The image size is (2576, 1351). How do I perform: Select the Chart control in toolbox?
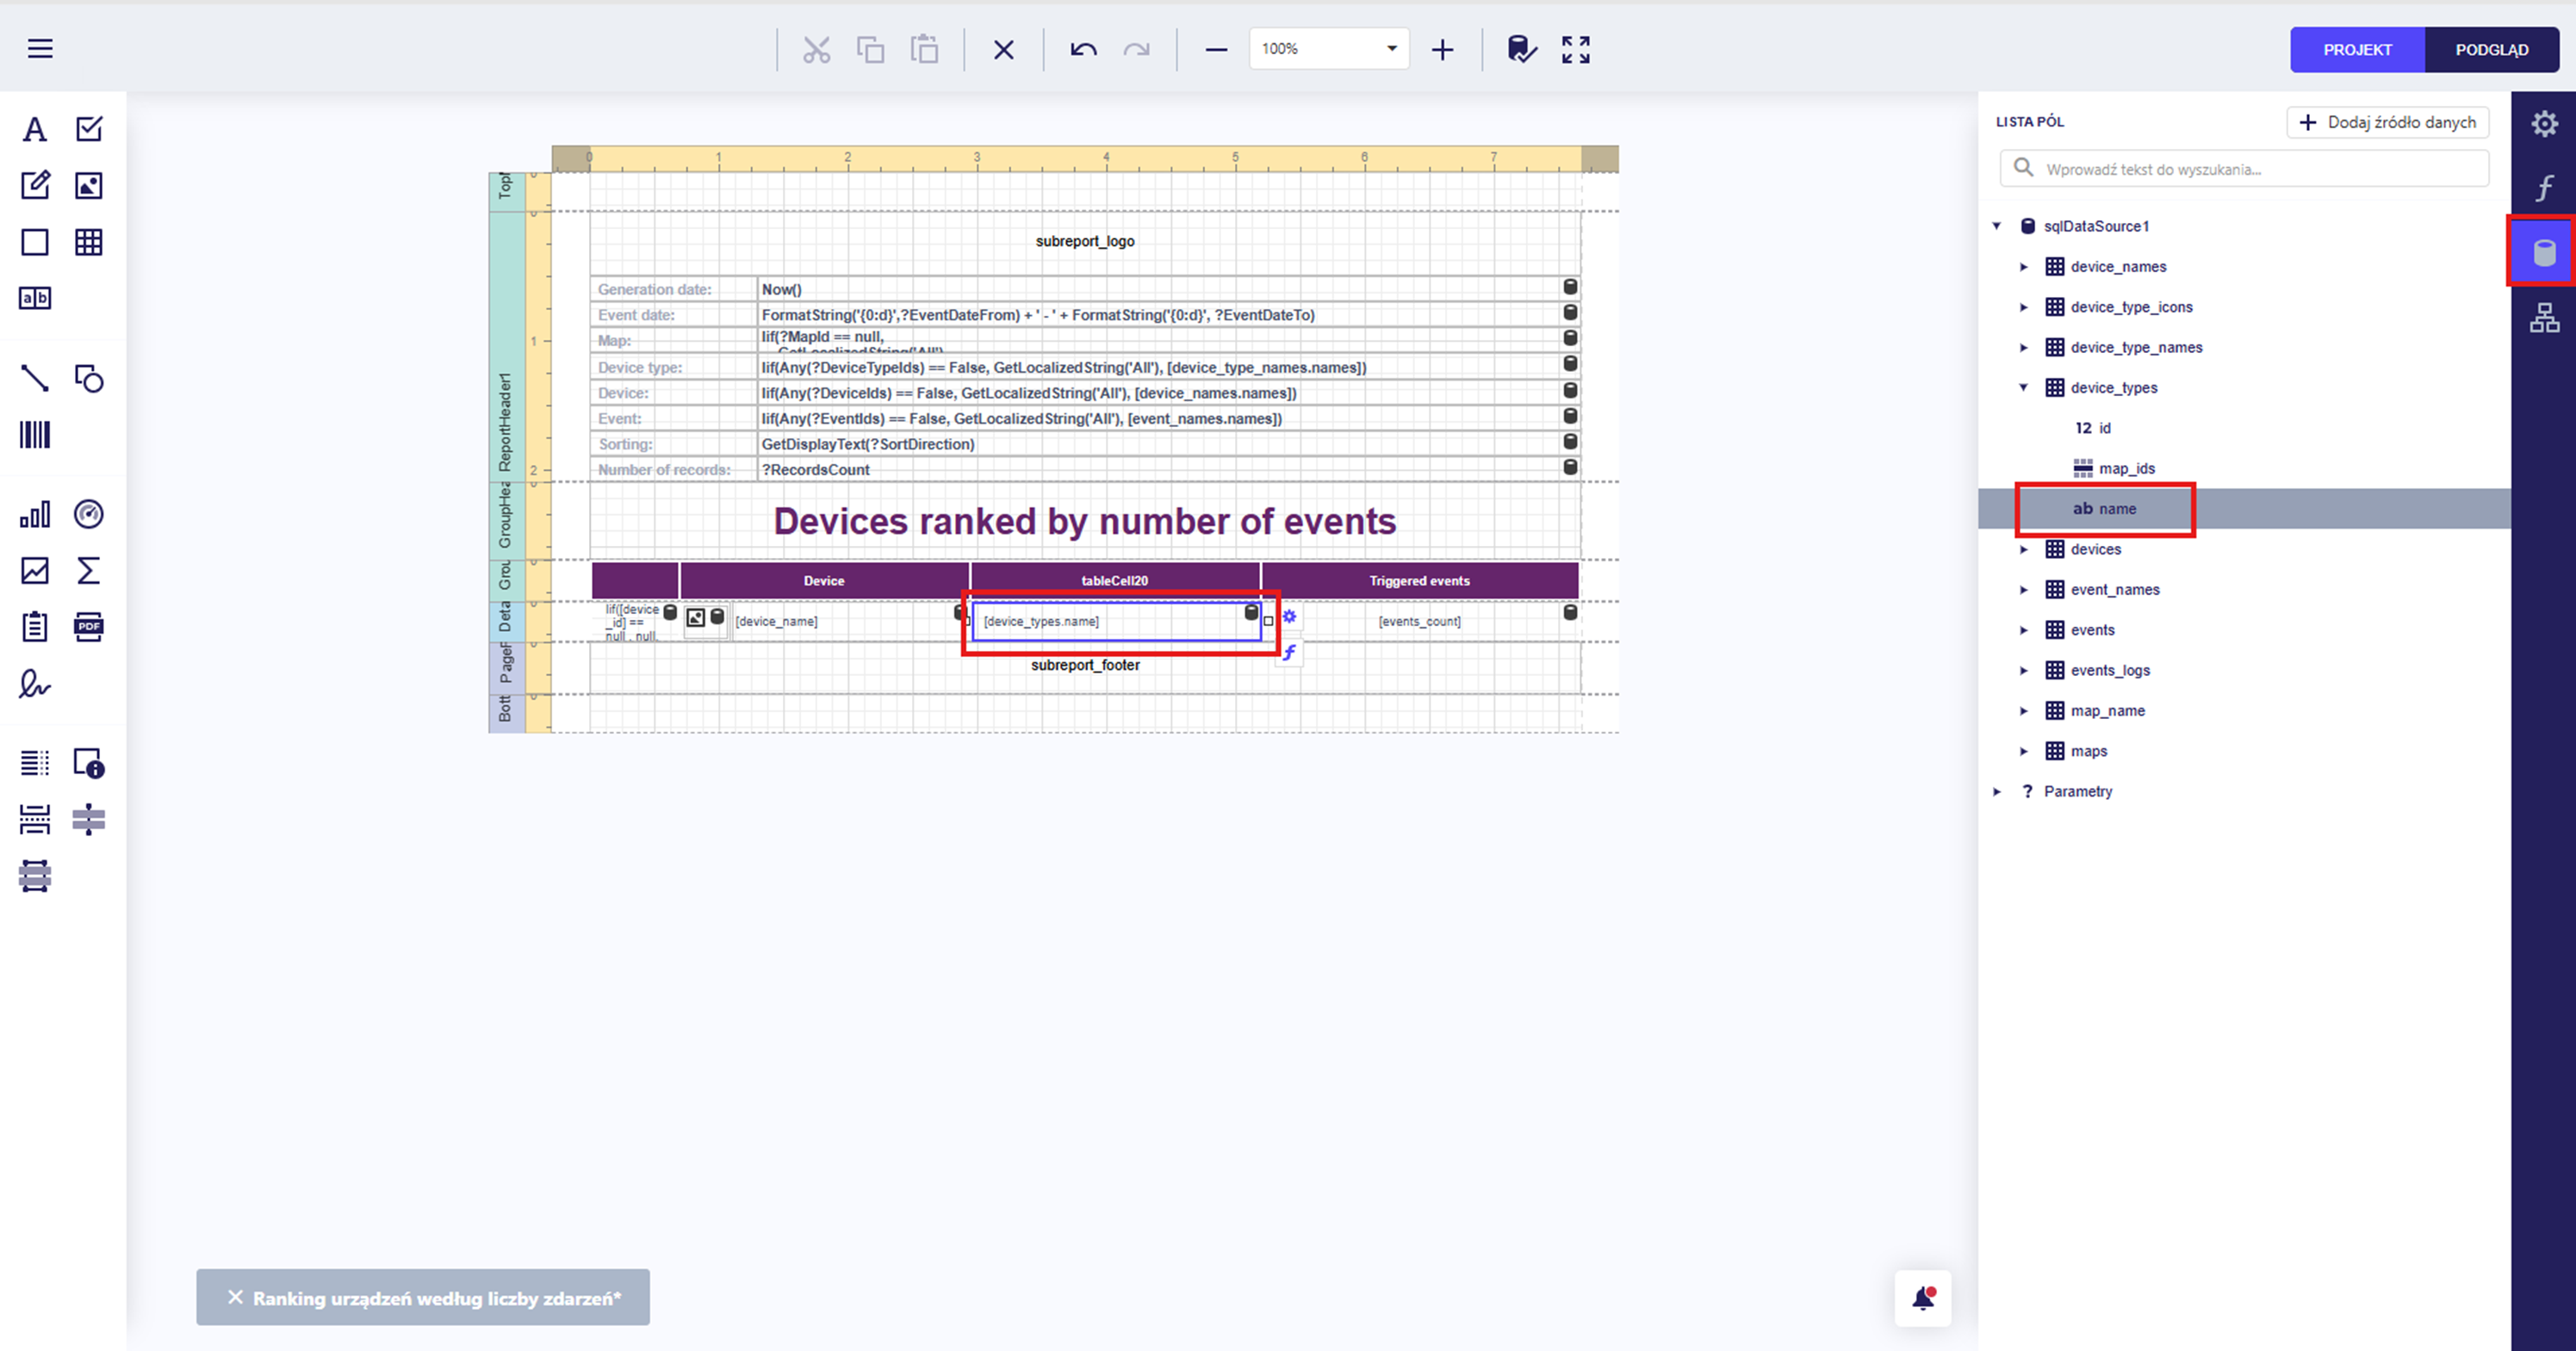pos(35,515)
